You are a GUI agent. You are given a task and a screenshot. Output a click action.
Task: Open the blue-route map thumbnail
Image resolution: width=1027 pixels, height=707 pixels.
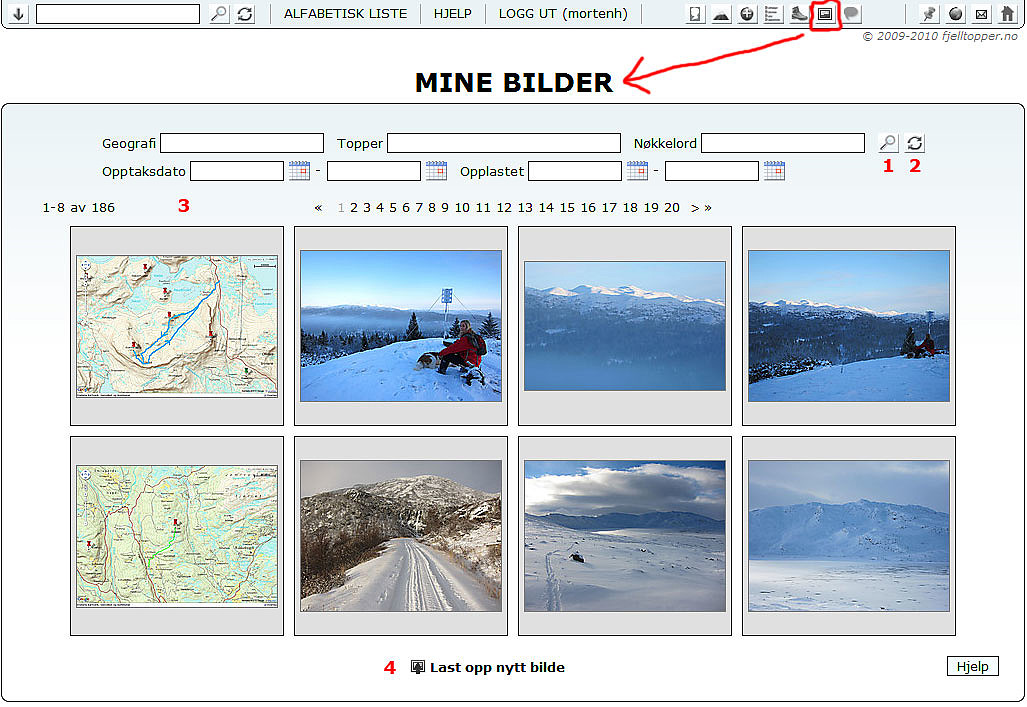point(177,326)
